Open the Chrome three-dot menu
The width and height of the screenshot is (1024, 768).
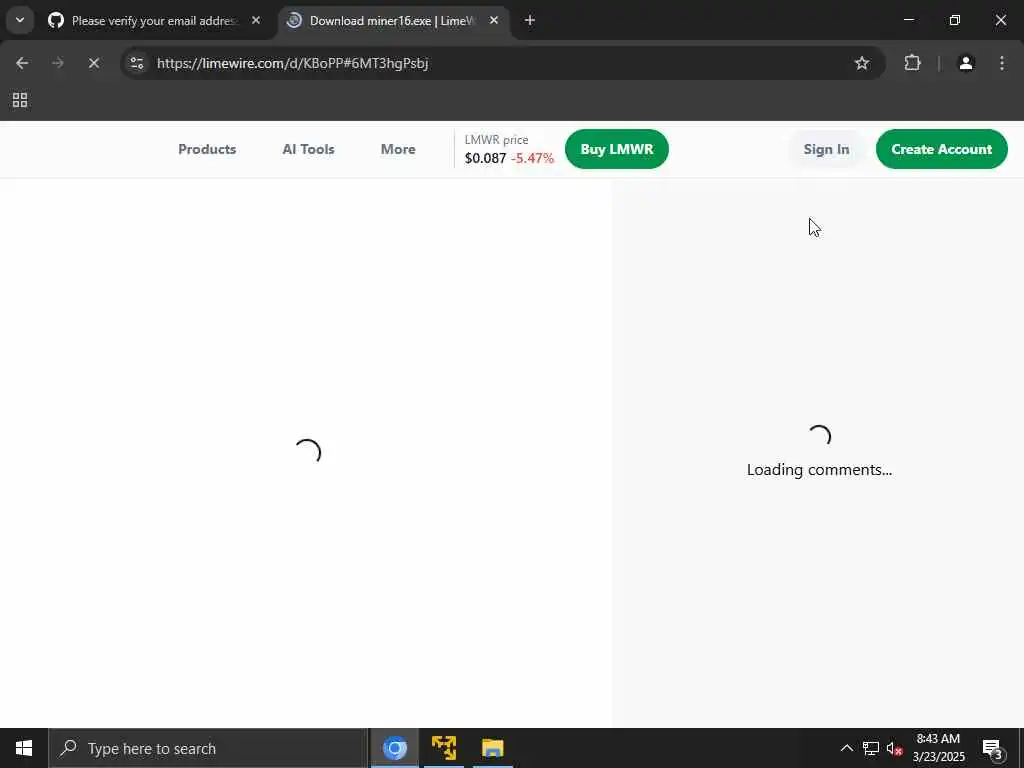1002,63
